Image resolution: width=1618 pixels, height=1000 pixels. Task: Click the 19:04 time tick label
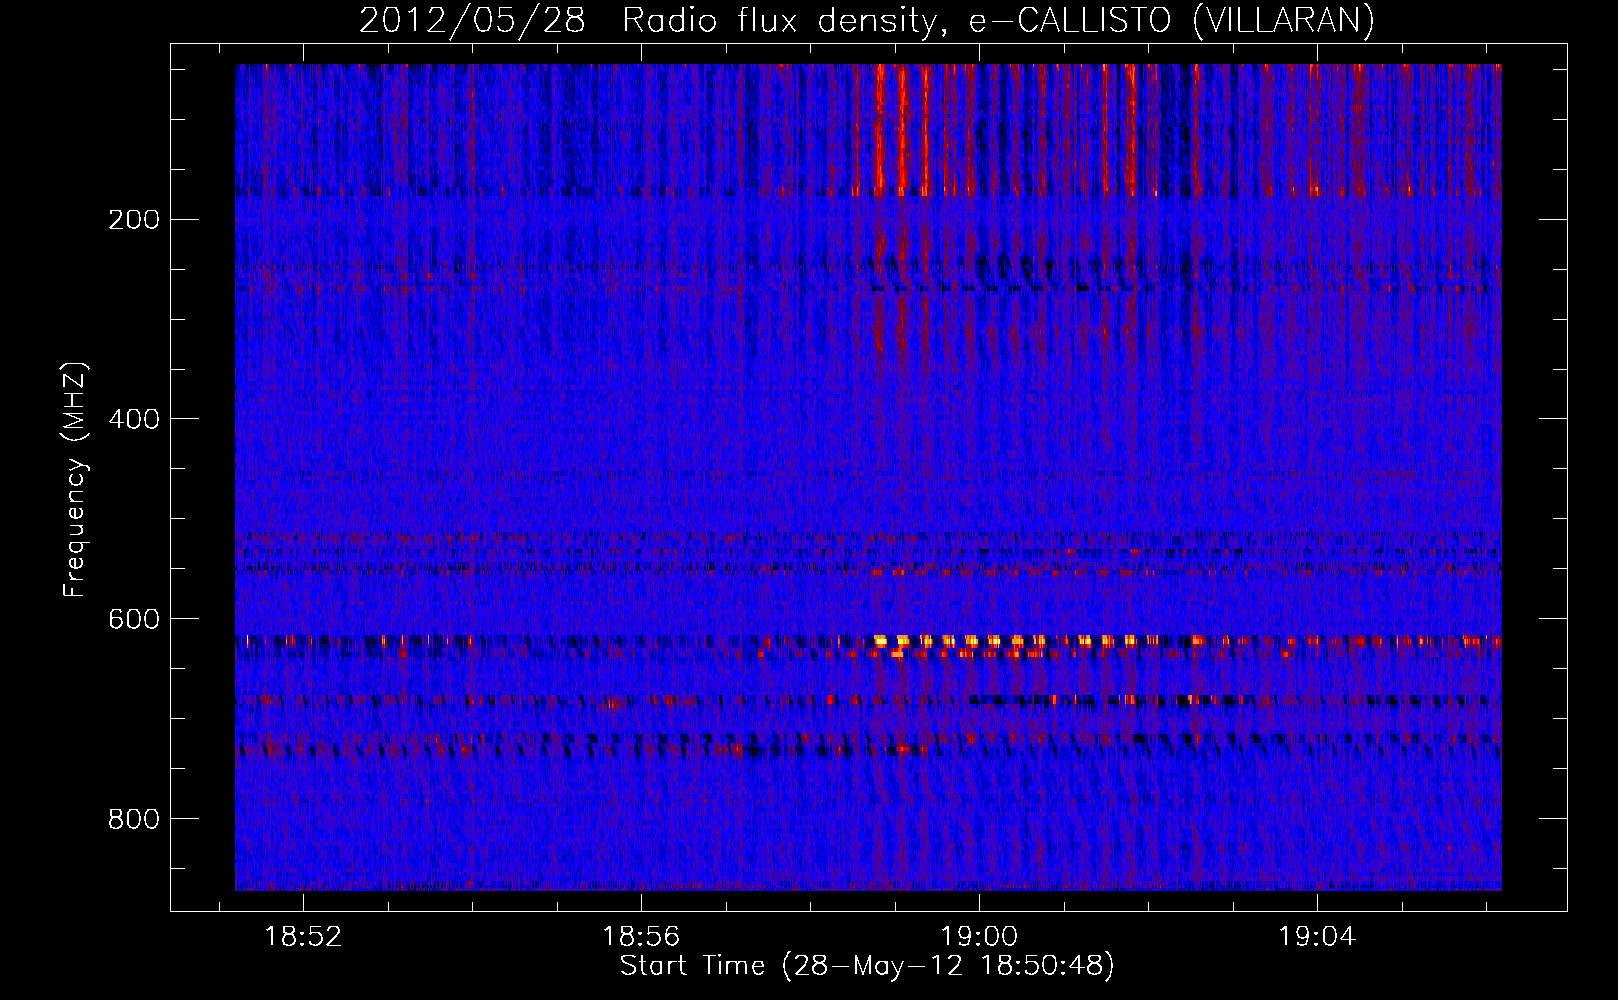(1317, 937)
